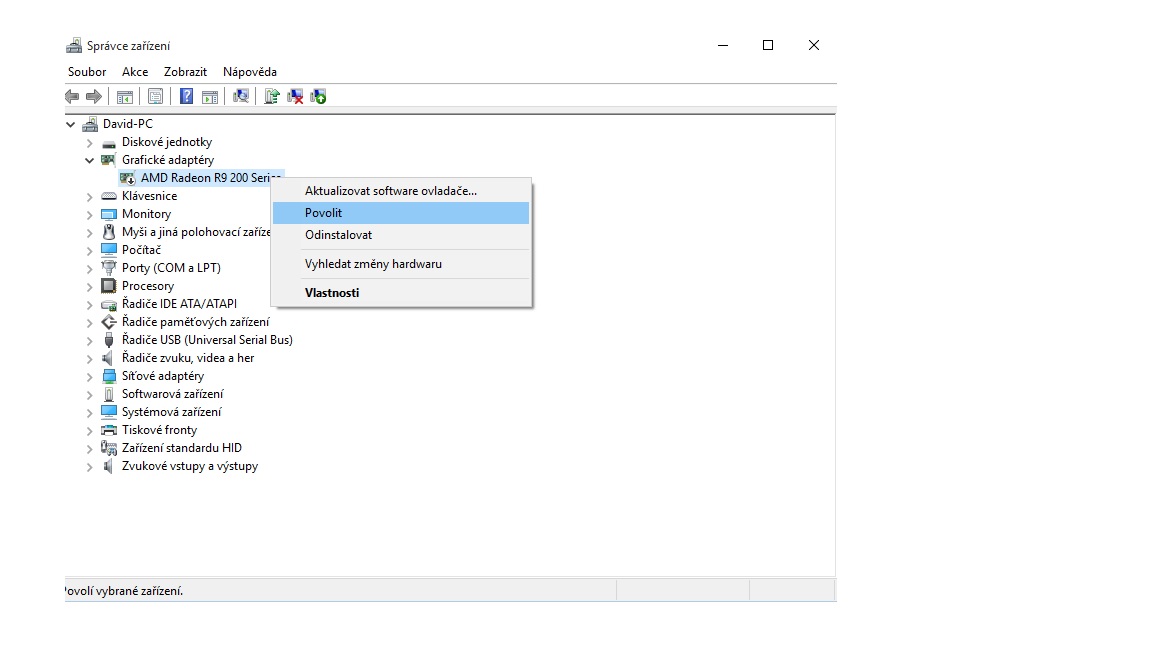1152x648 pixels.
Task: Expand Zvukové vstupy a výstupy chevron
Action: [90, 467]
